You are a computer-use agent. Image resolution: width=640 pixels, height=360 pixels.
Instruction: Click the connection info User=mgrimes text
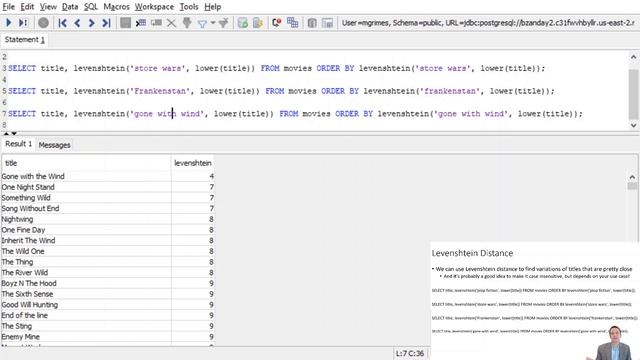pyautogui.click(x=488, y=23)
